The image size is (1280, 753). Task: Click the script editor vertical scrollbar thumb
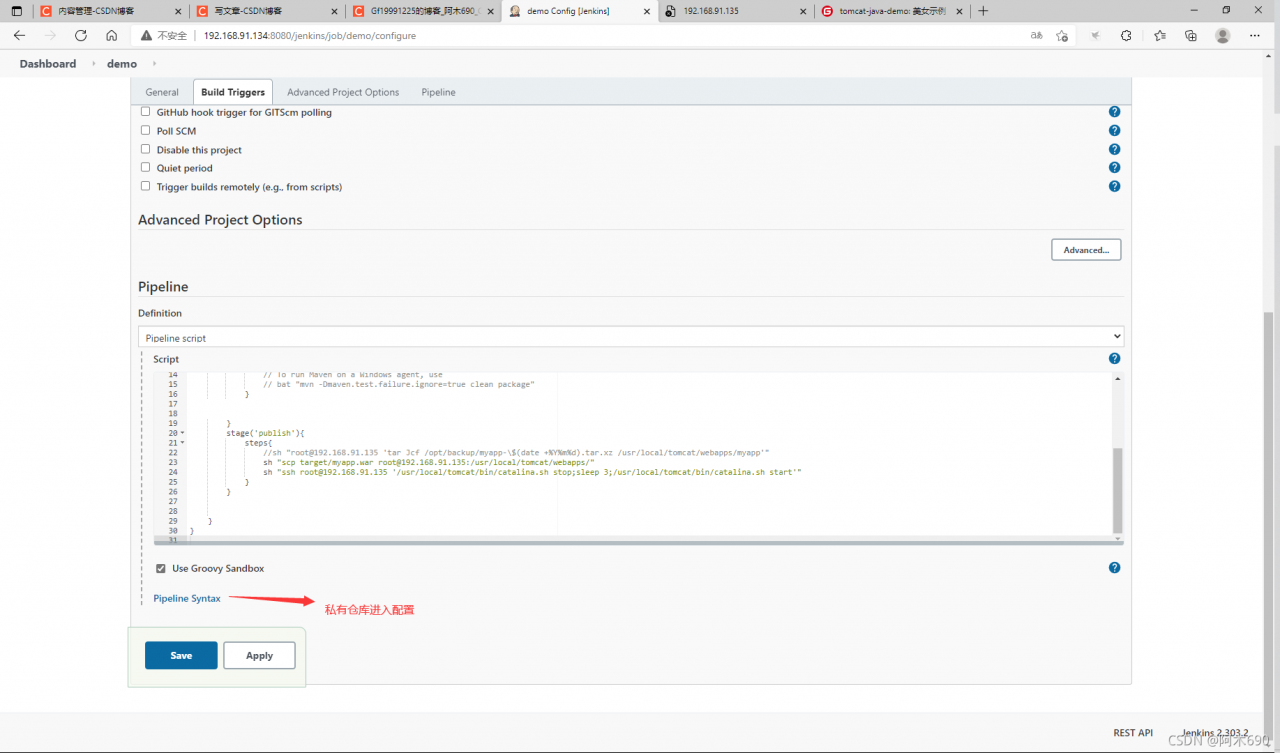pos(1118,490)
